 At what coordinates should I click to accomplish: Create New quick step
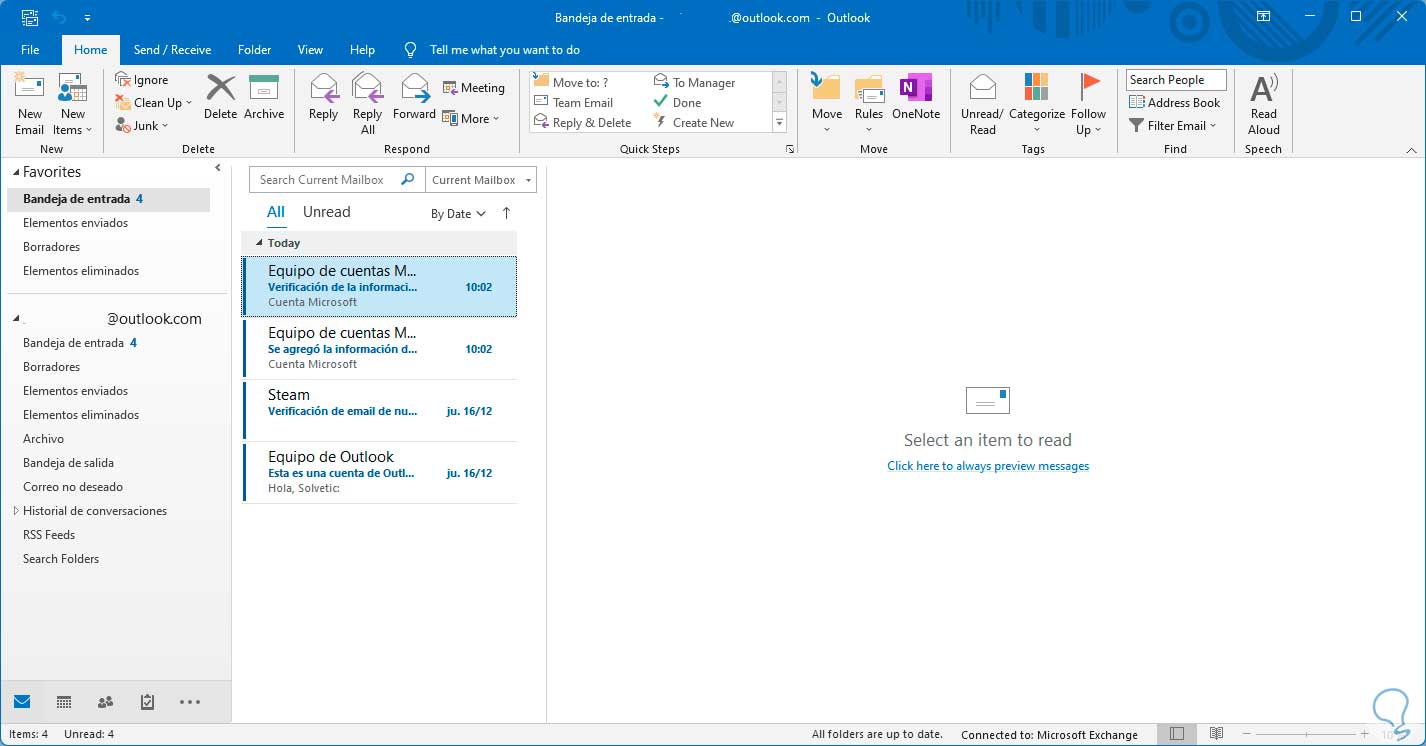[x=694, y=122]
